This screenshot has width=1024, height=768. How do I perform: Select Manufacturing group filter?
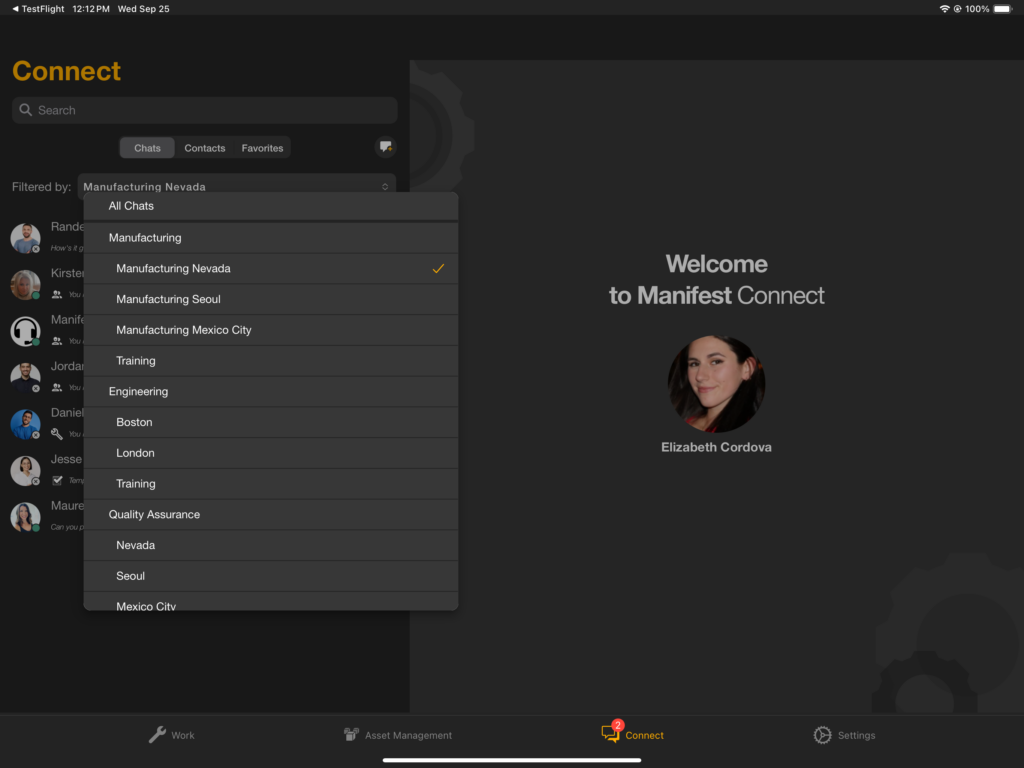pyautogui.click(x=270, y=238)
